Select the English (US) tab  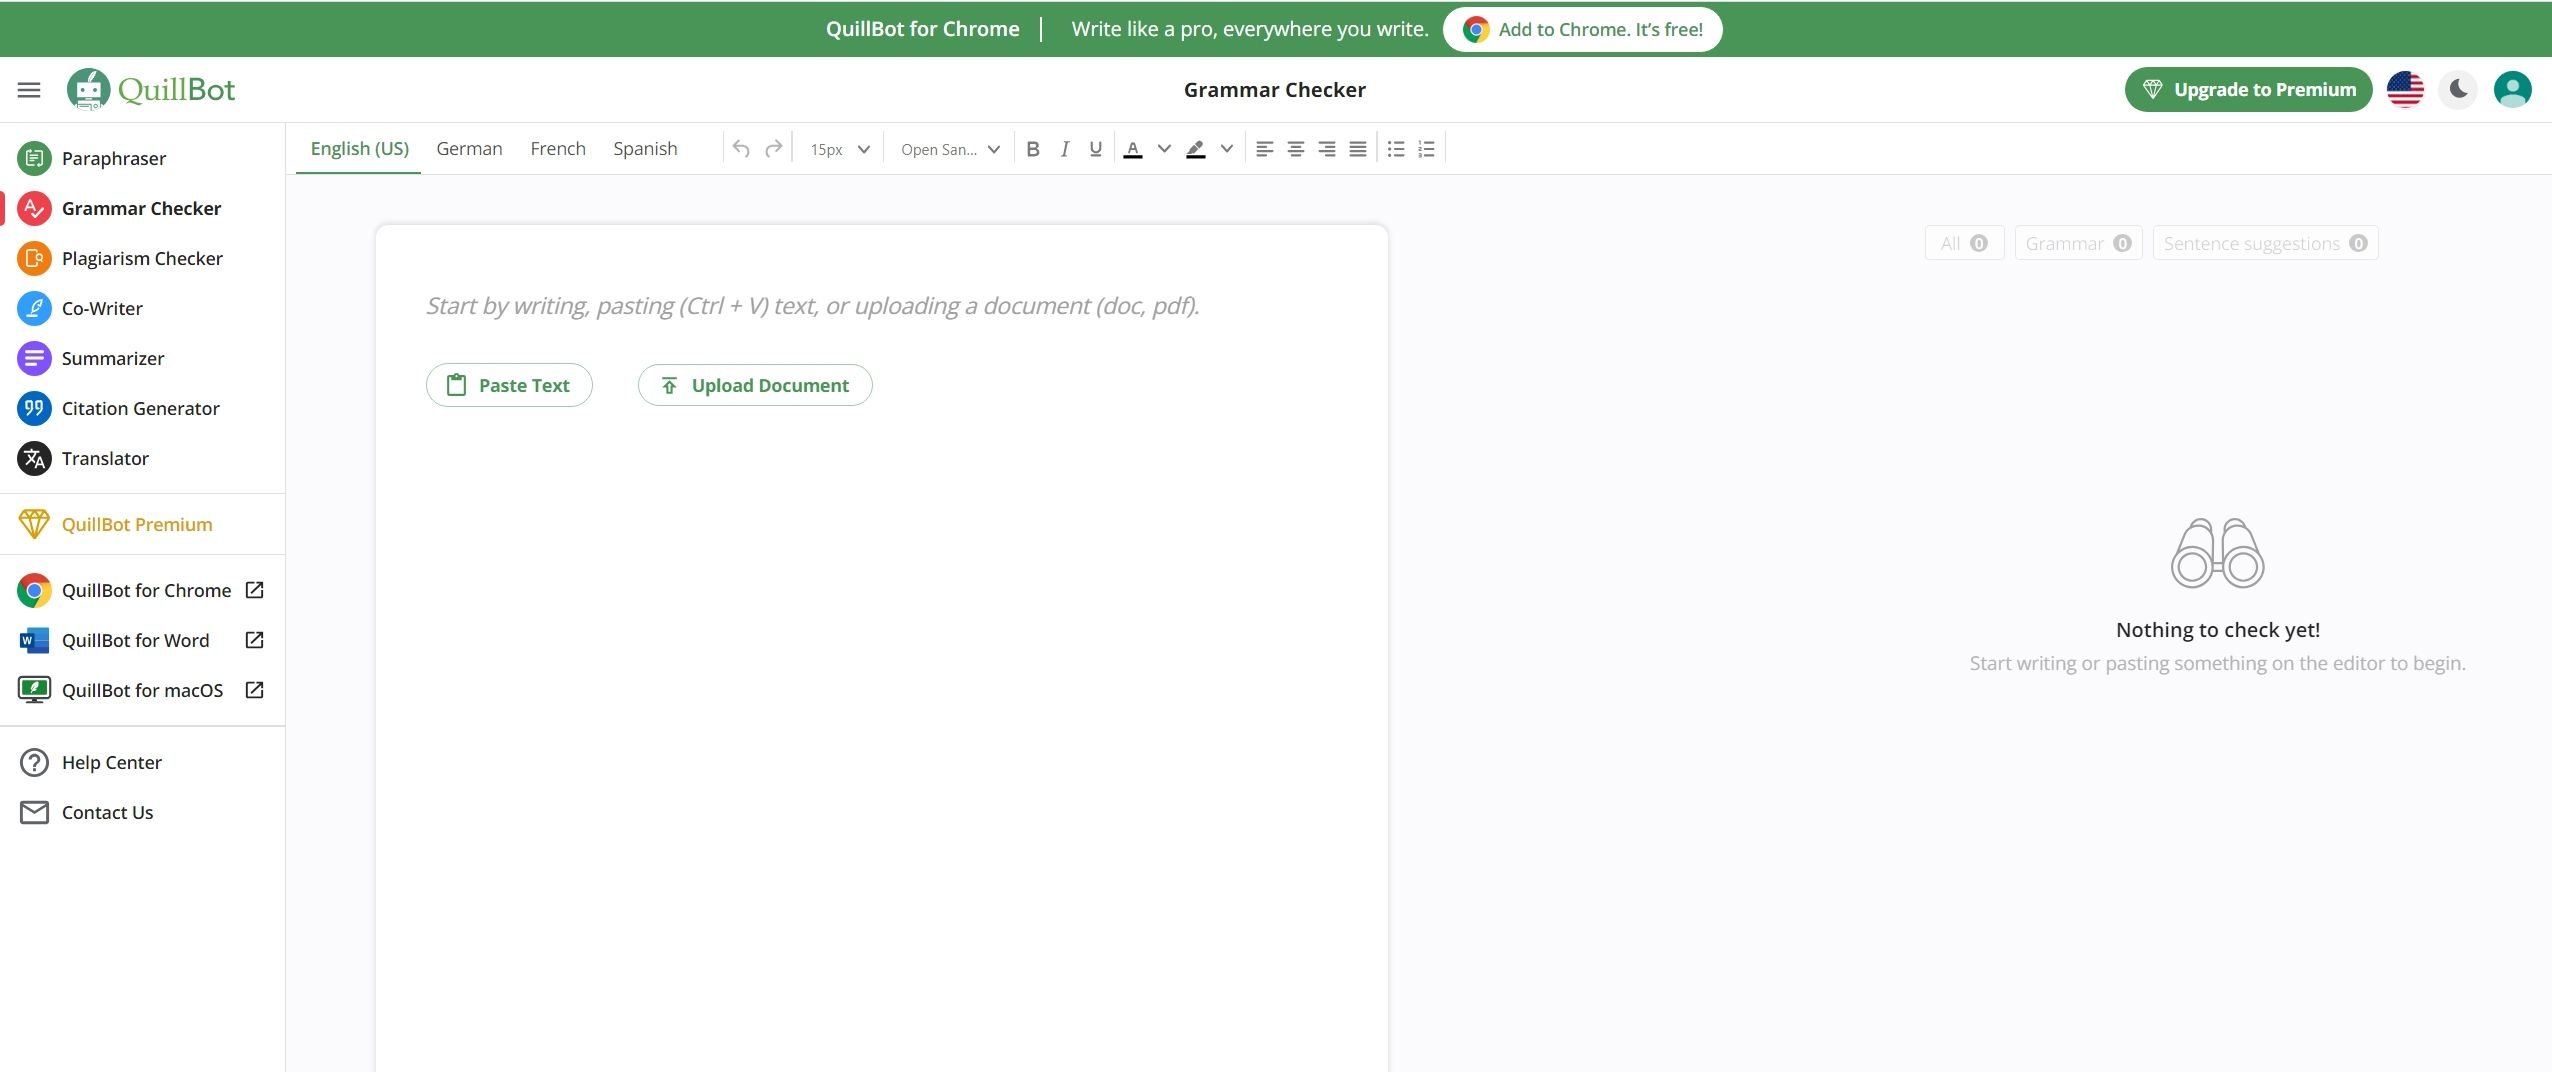coord(359,148)
